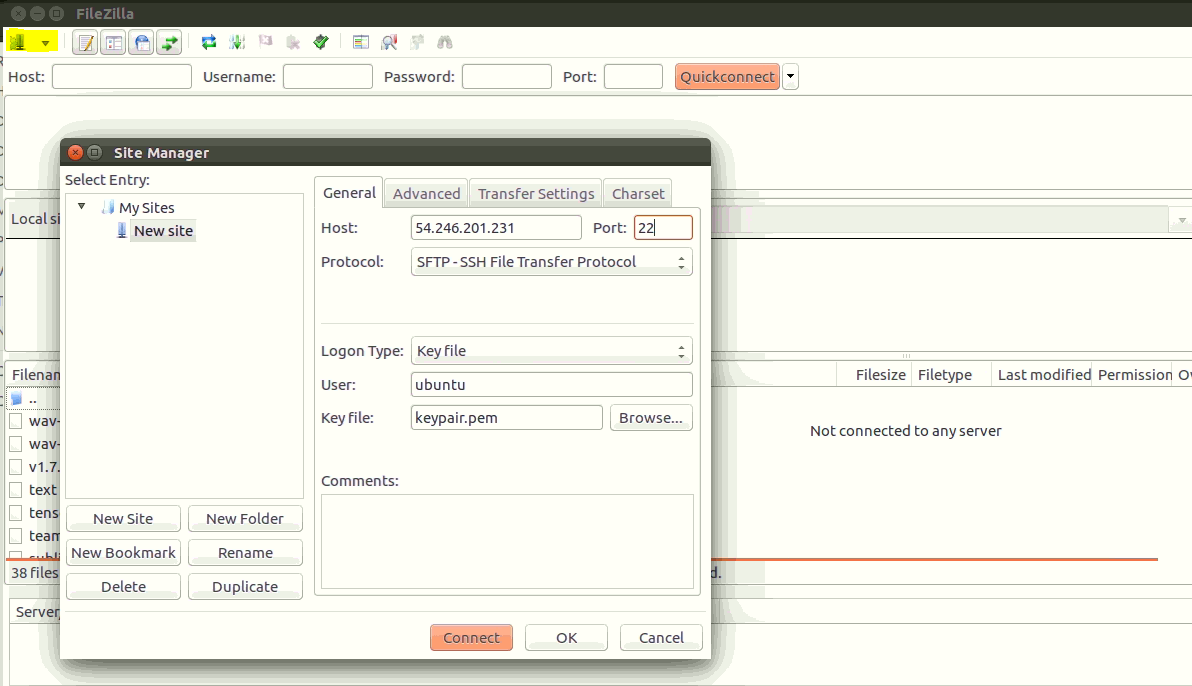Toggle the local directory tree view
1192x686 pixels.
point(114,42)
